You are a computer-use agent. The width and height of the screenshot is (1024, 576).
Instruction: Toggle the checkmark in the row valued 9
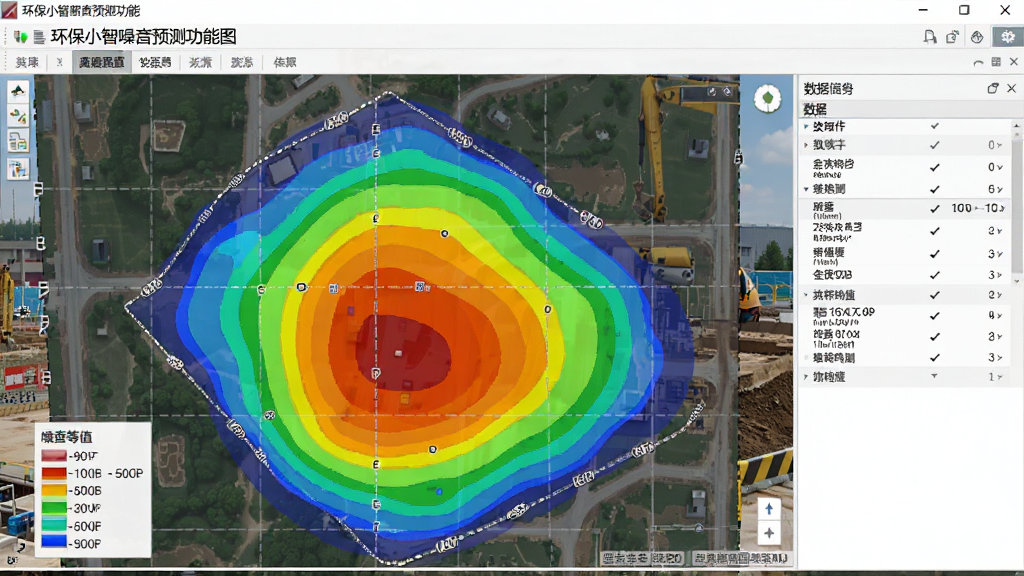click(935, 315)
